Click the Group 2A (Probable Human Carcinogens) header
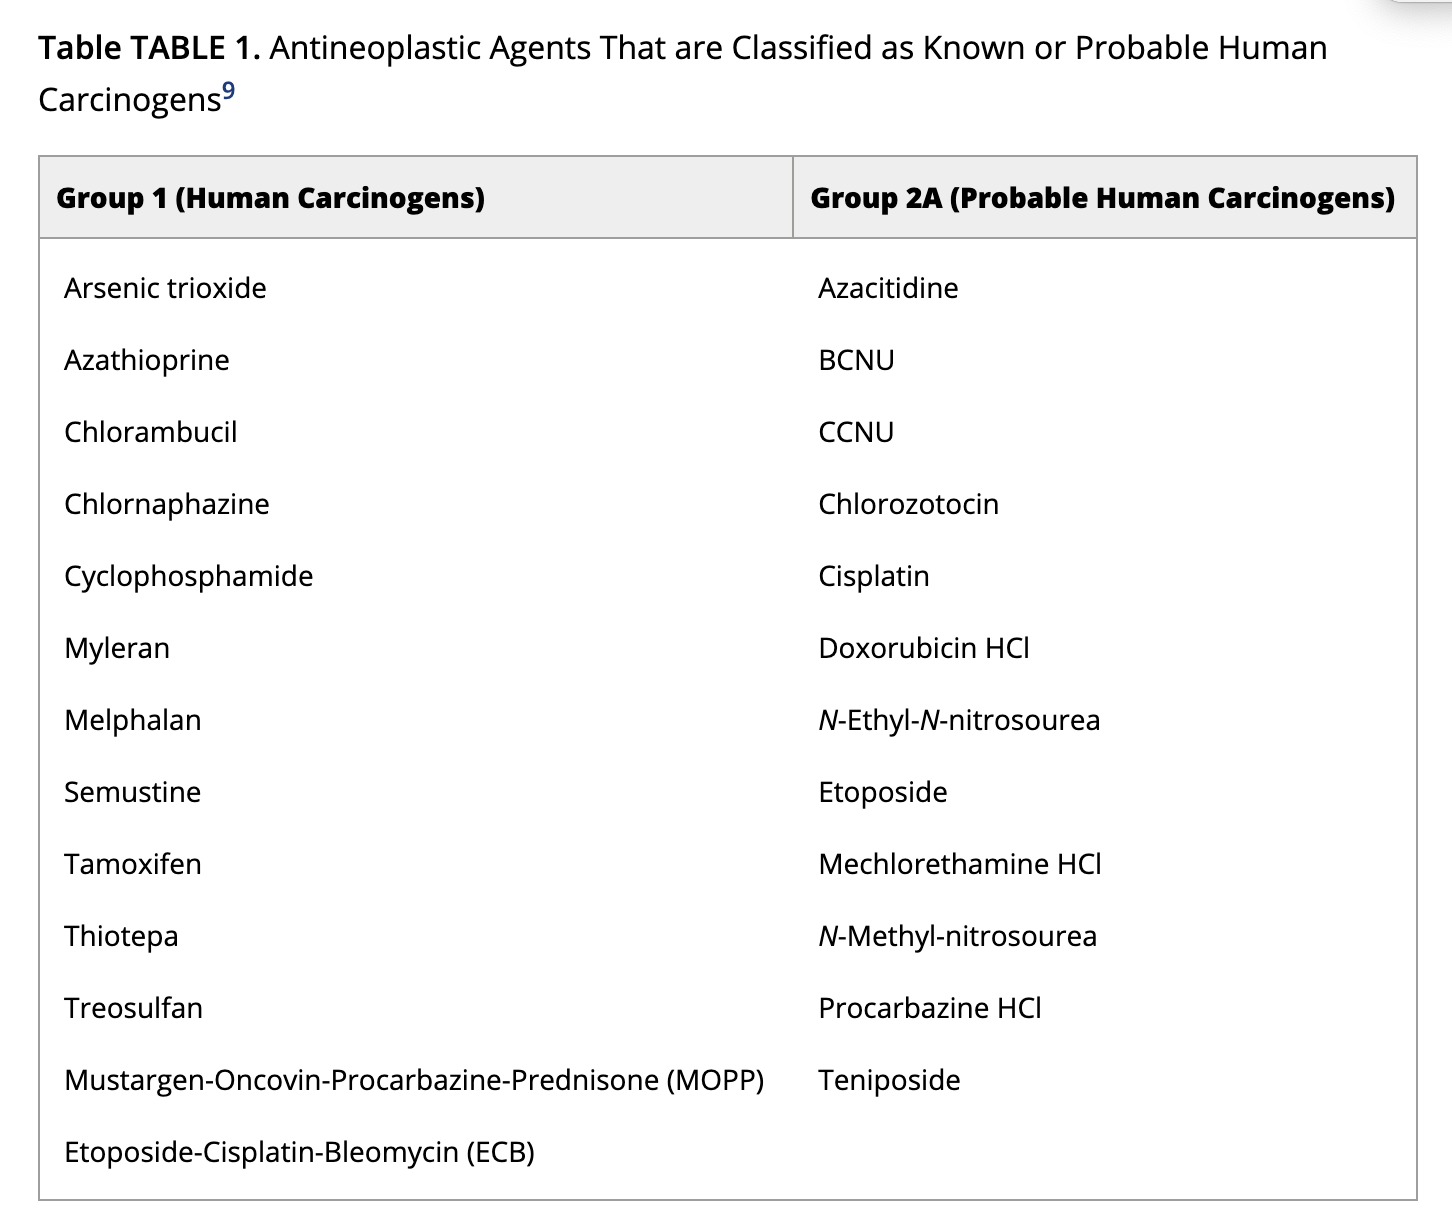 click(x=1102, y=198)
